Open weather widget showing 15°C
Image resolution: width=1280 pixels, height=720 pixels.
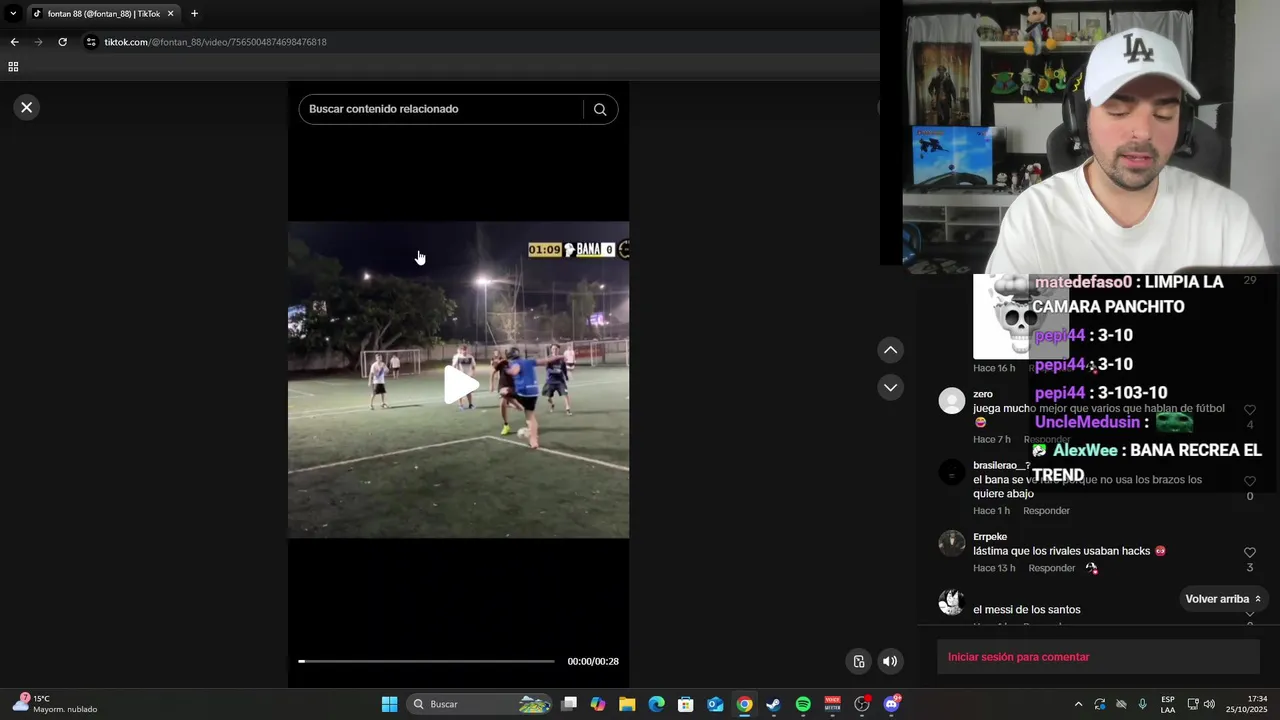[x=55, y=704]
